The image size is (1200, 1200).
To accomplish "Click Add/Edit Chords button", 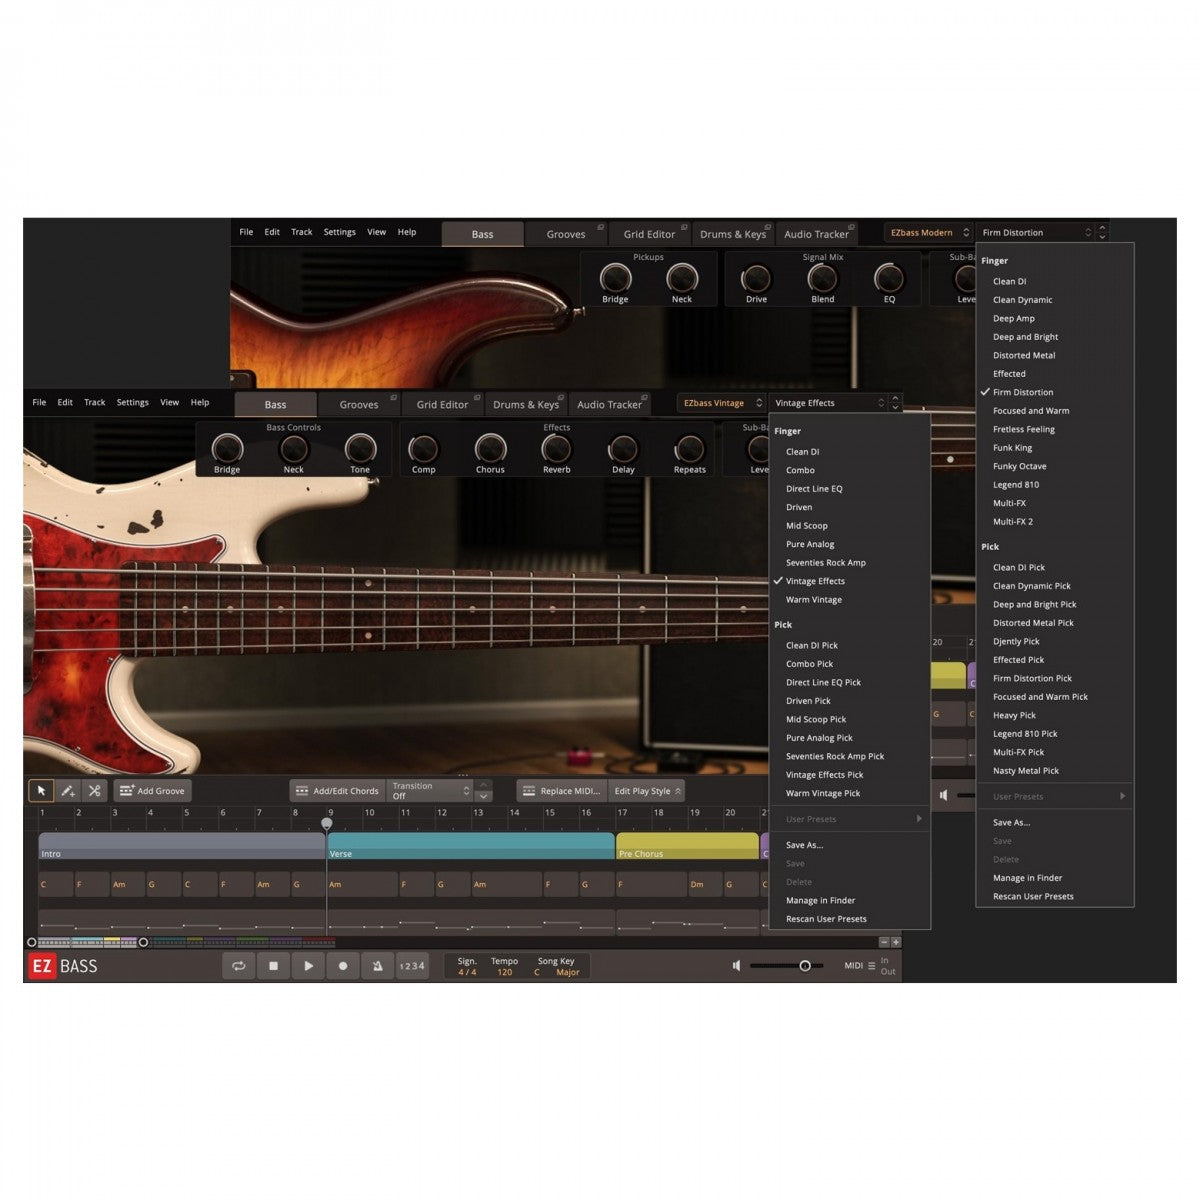I will [x=336, y=790].
